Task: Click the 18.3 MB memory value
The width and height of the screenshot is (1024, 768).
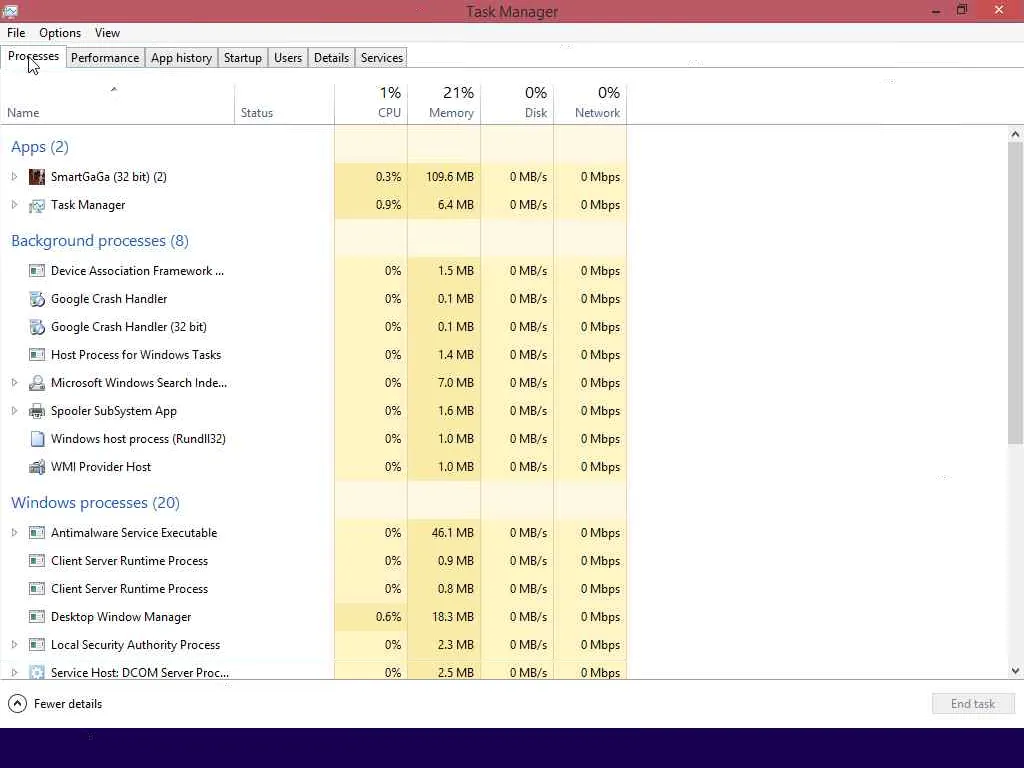Action: 453,617
